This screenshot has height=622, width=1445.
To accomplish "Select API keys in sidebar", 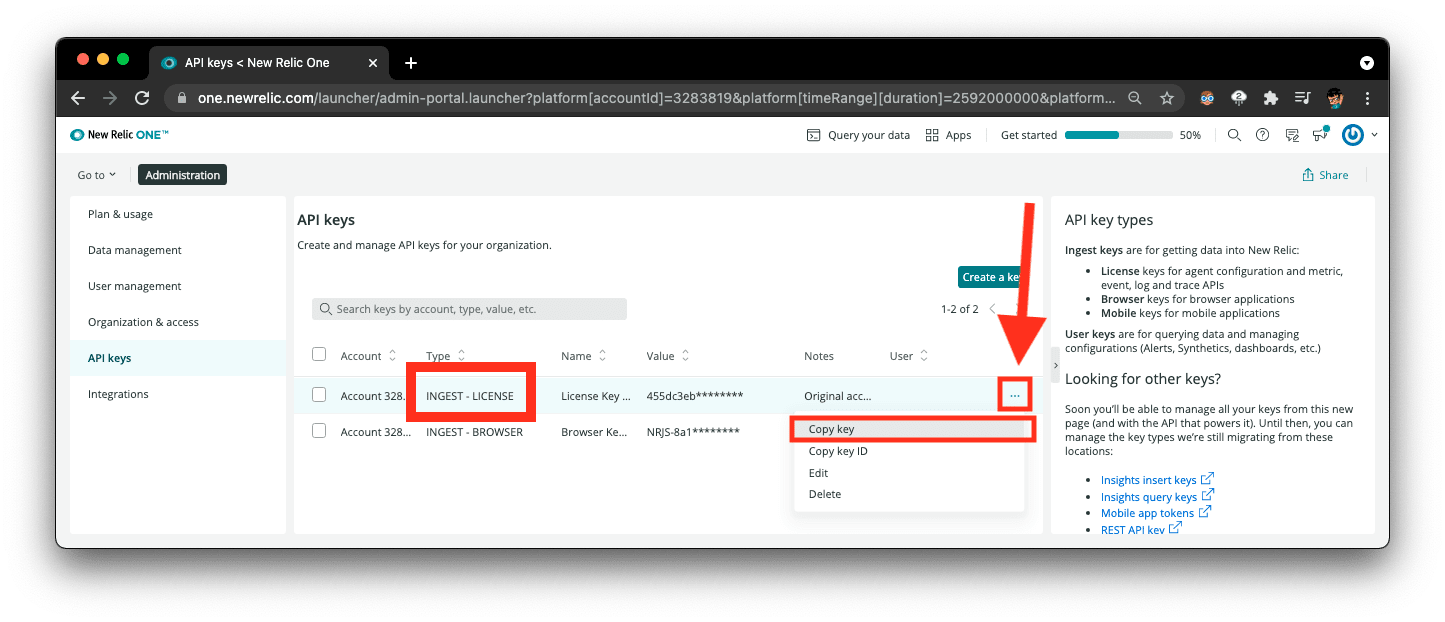I will (178, 358).
